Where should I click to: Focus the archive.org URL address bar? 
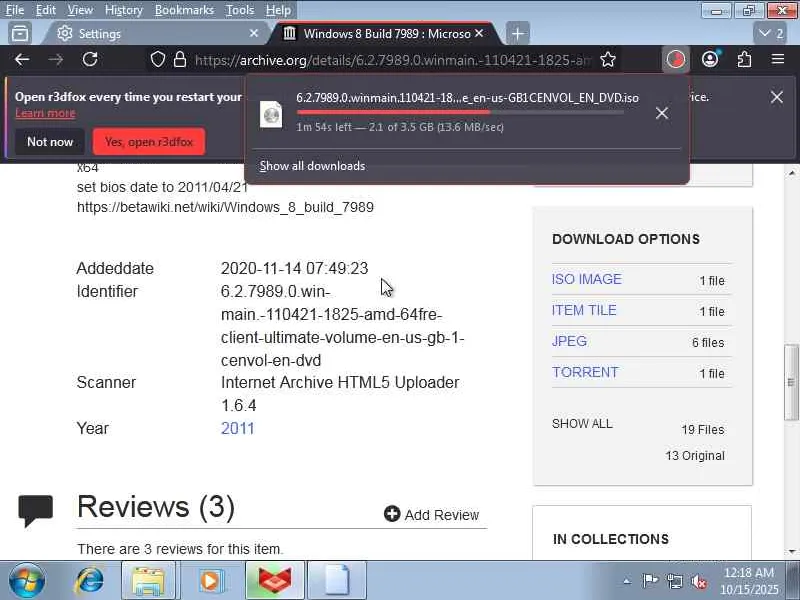(393, 60)
